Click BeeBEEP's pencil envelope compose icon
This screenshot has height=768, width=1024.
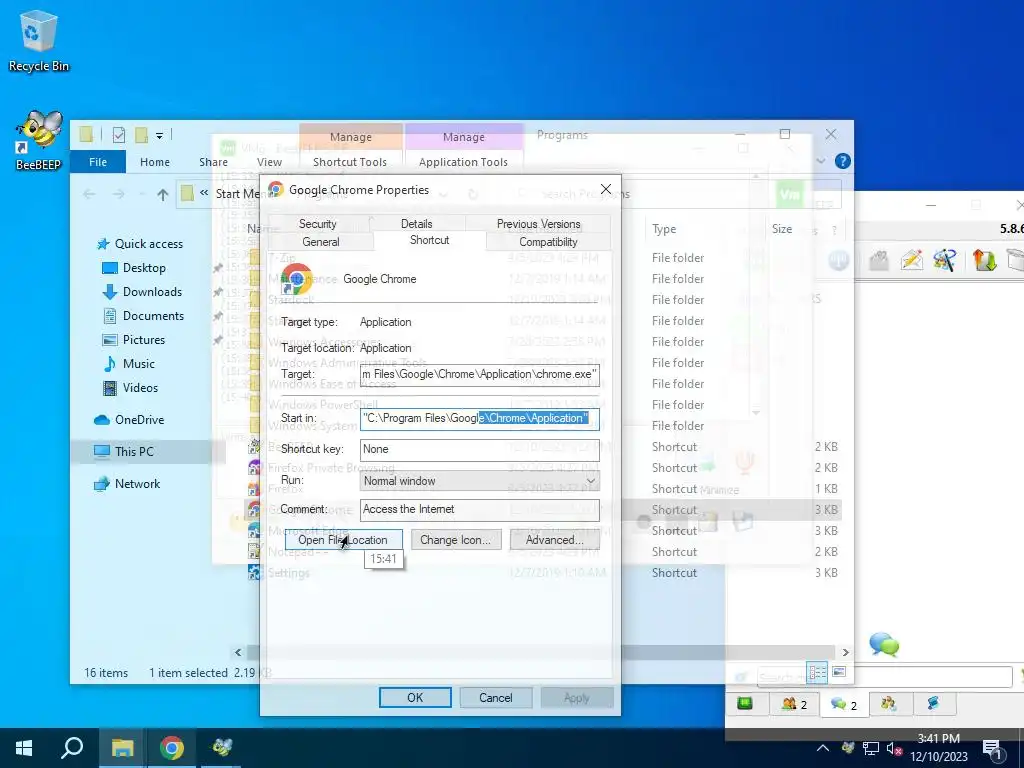click(x=911, y=260)
